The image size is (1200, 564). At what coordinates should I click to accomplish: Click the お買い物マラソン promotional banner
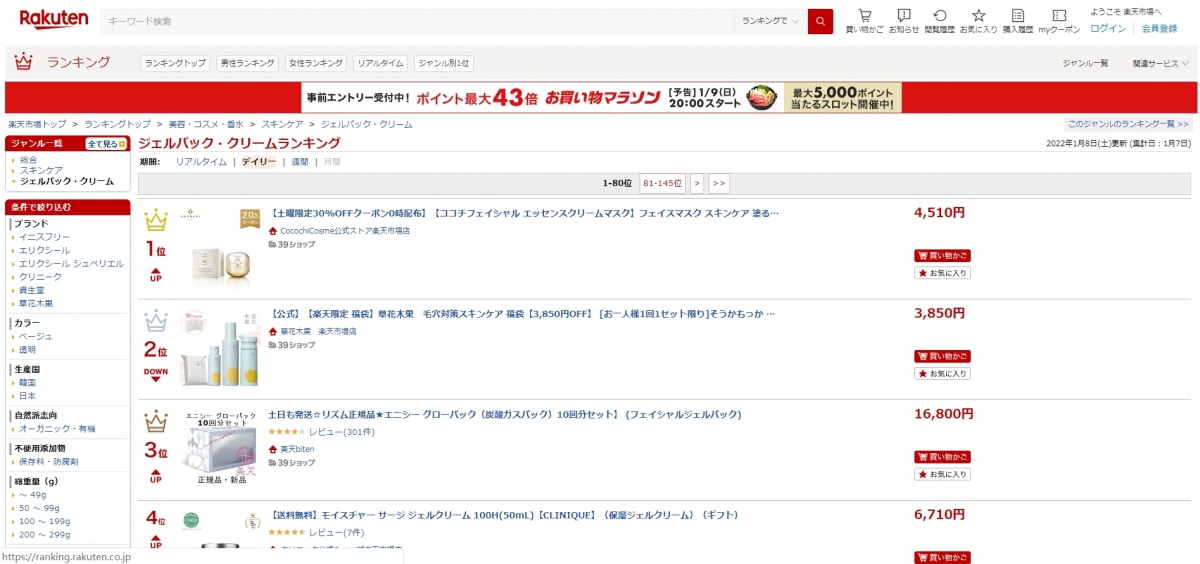[603, 97]
